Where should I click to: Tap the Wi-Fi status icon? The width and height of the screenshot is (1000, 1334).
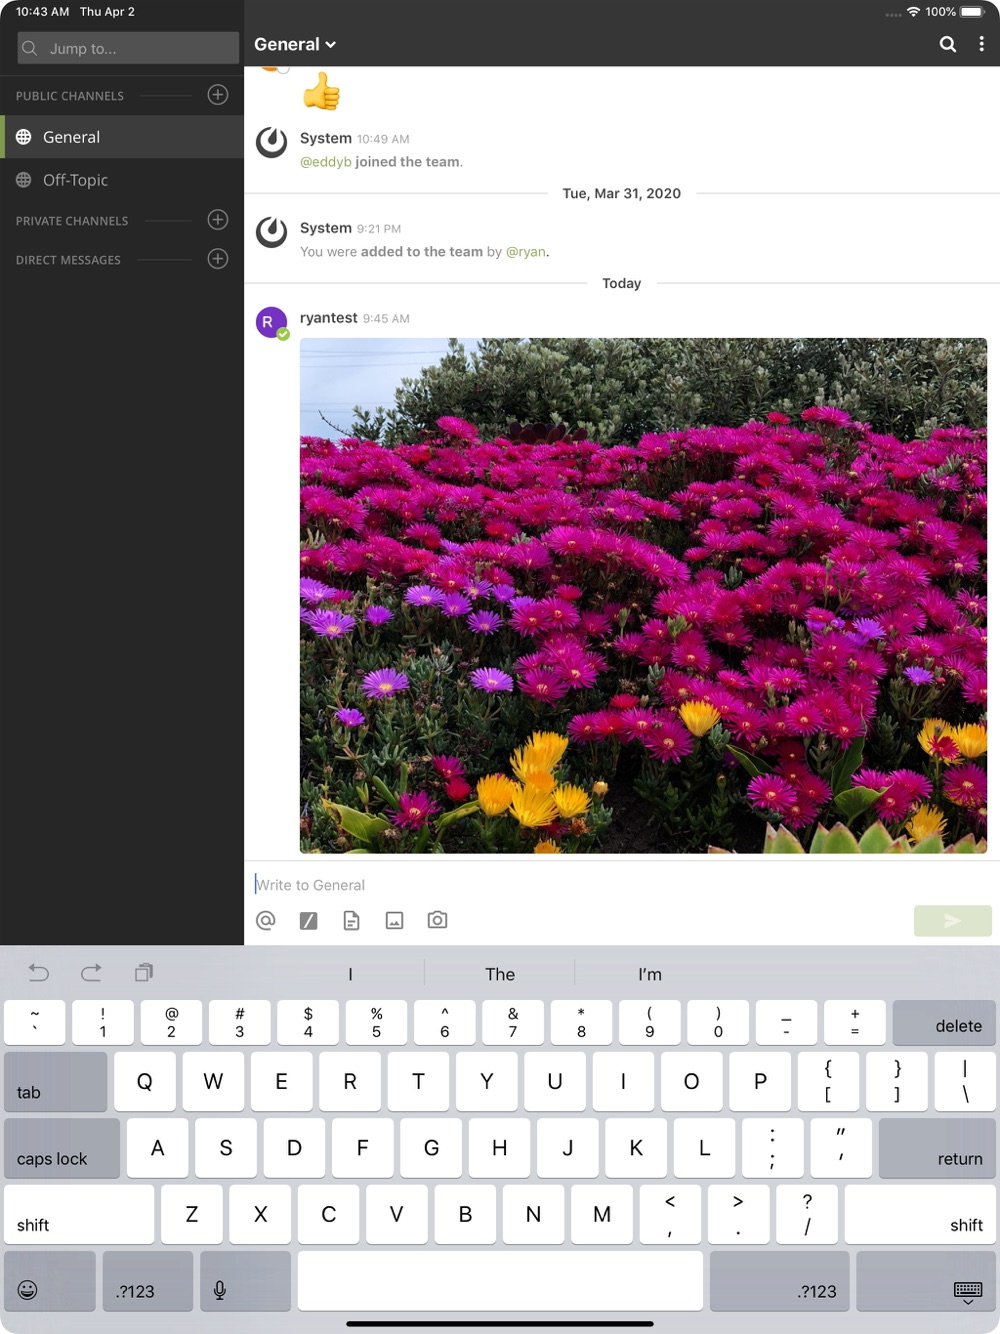[x=913, y=12]
